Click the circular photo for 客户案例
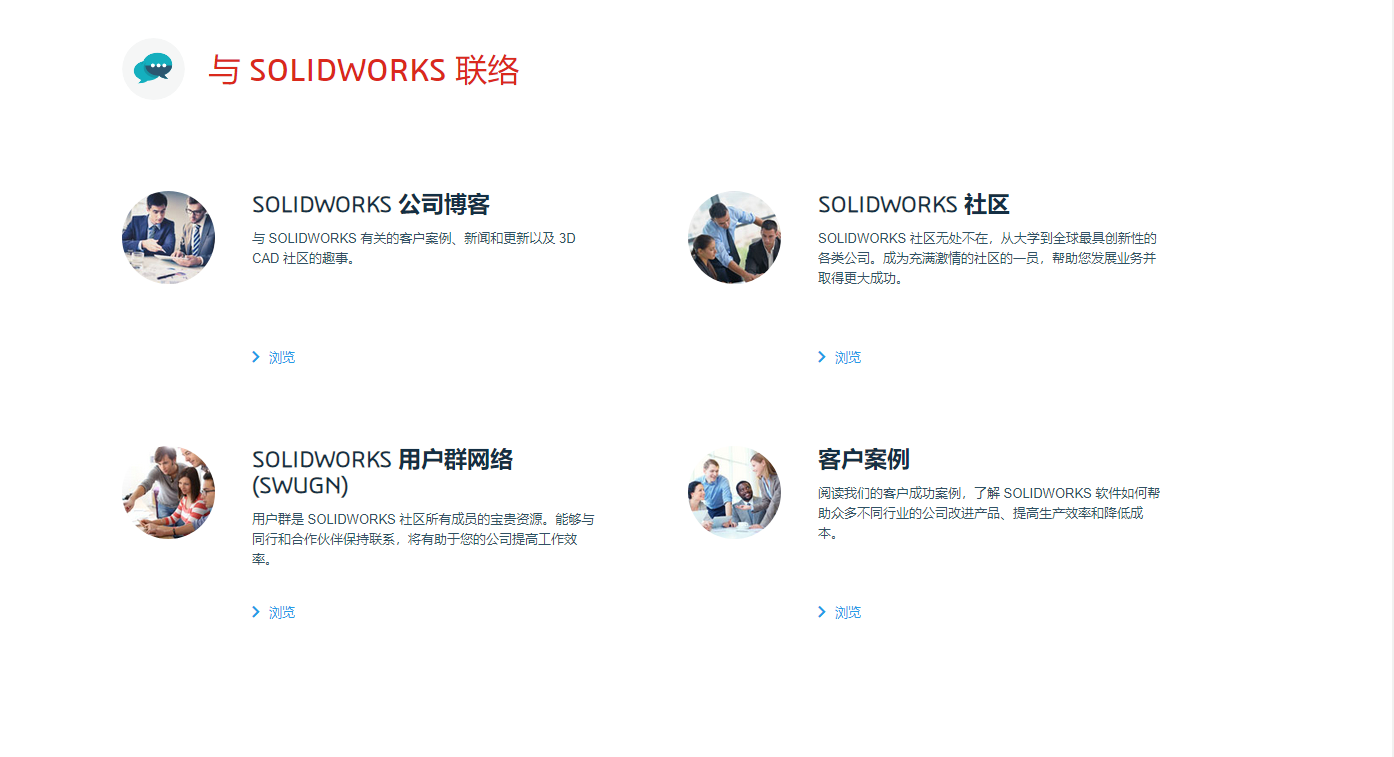Screen dimensions: 1394x757 (x=735, y=492)
